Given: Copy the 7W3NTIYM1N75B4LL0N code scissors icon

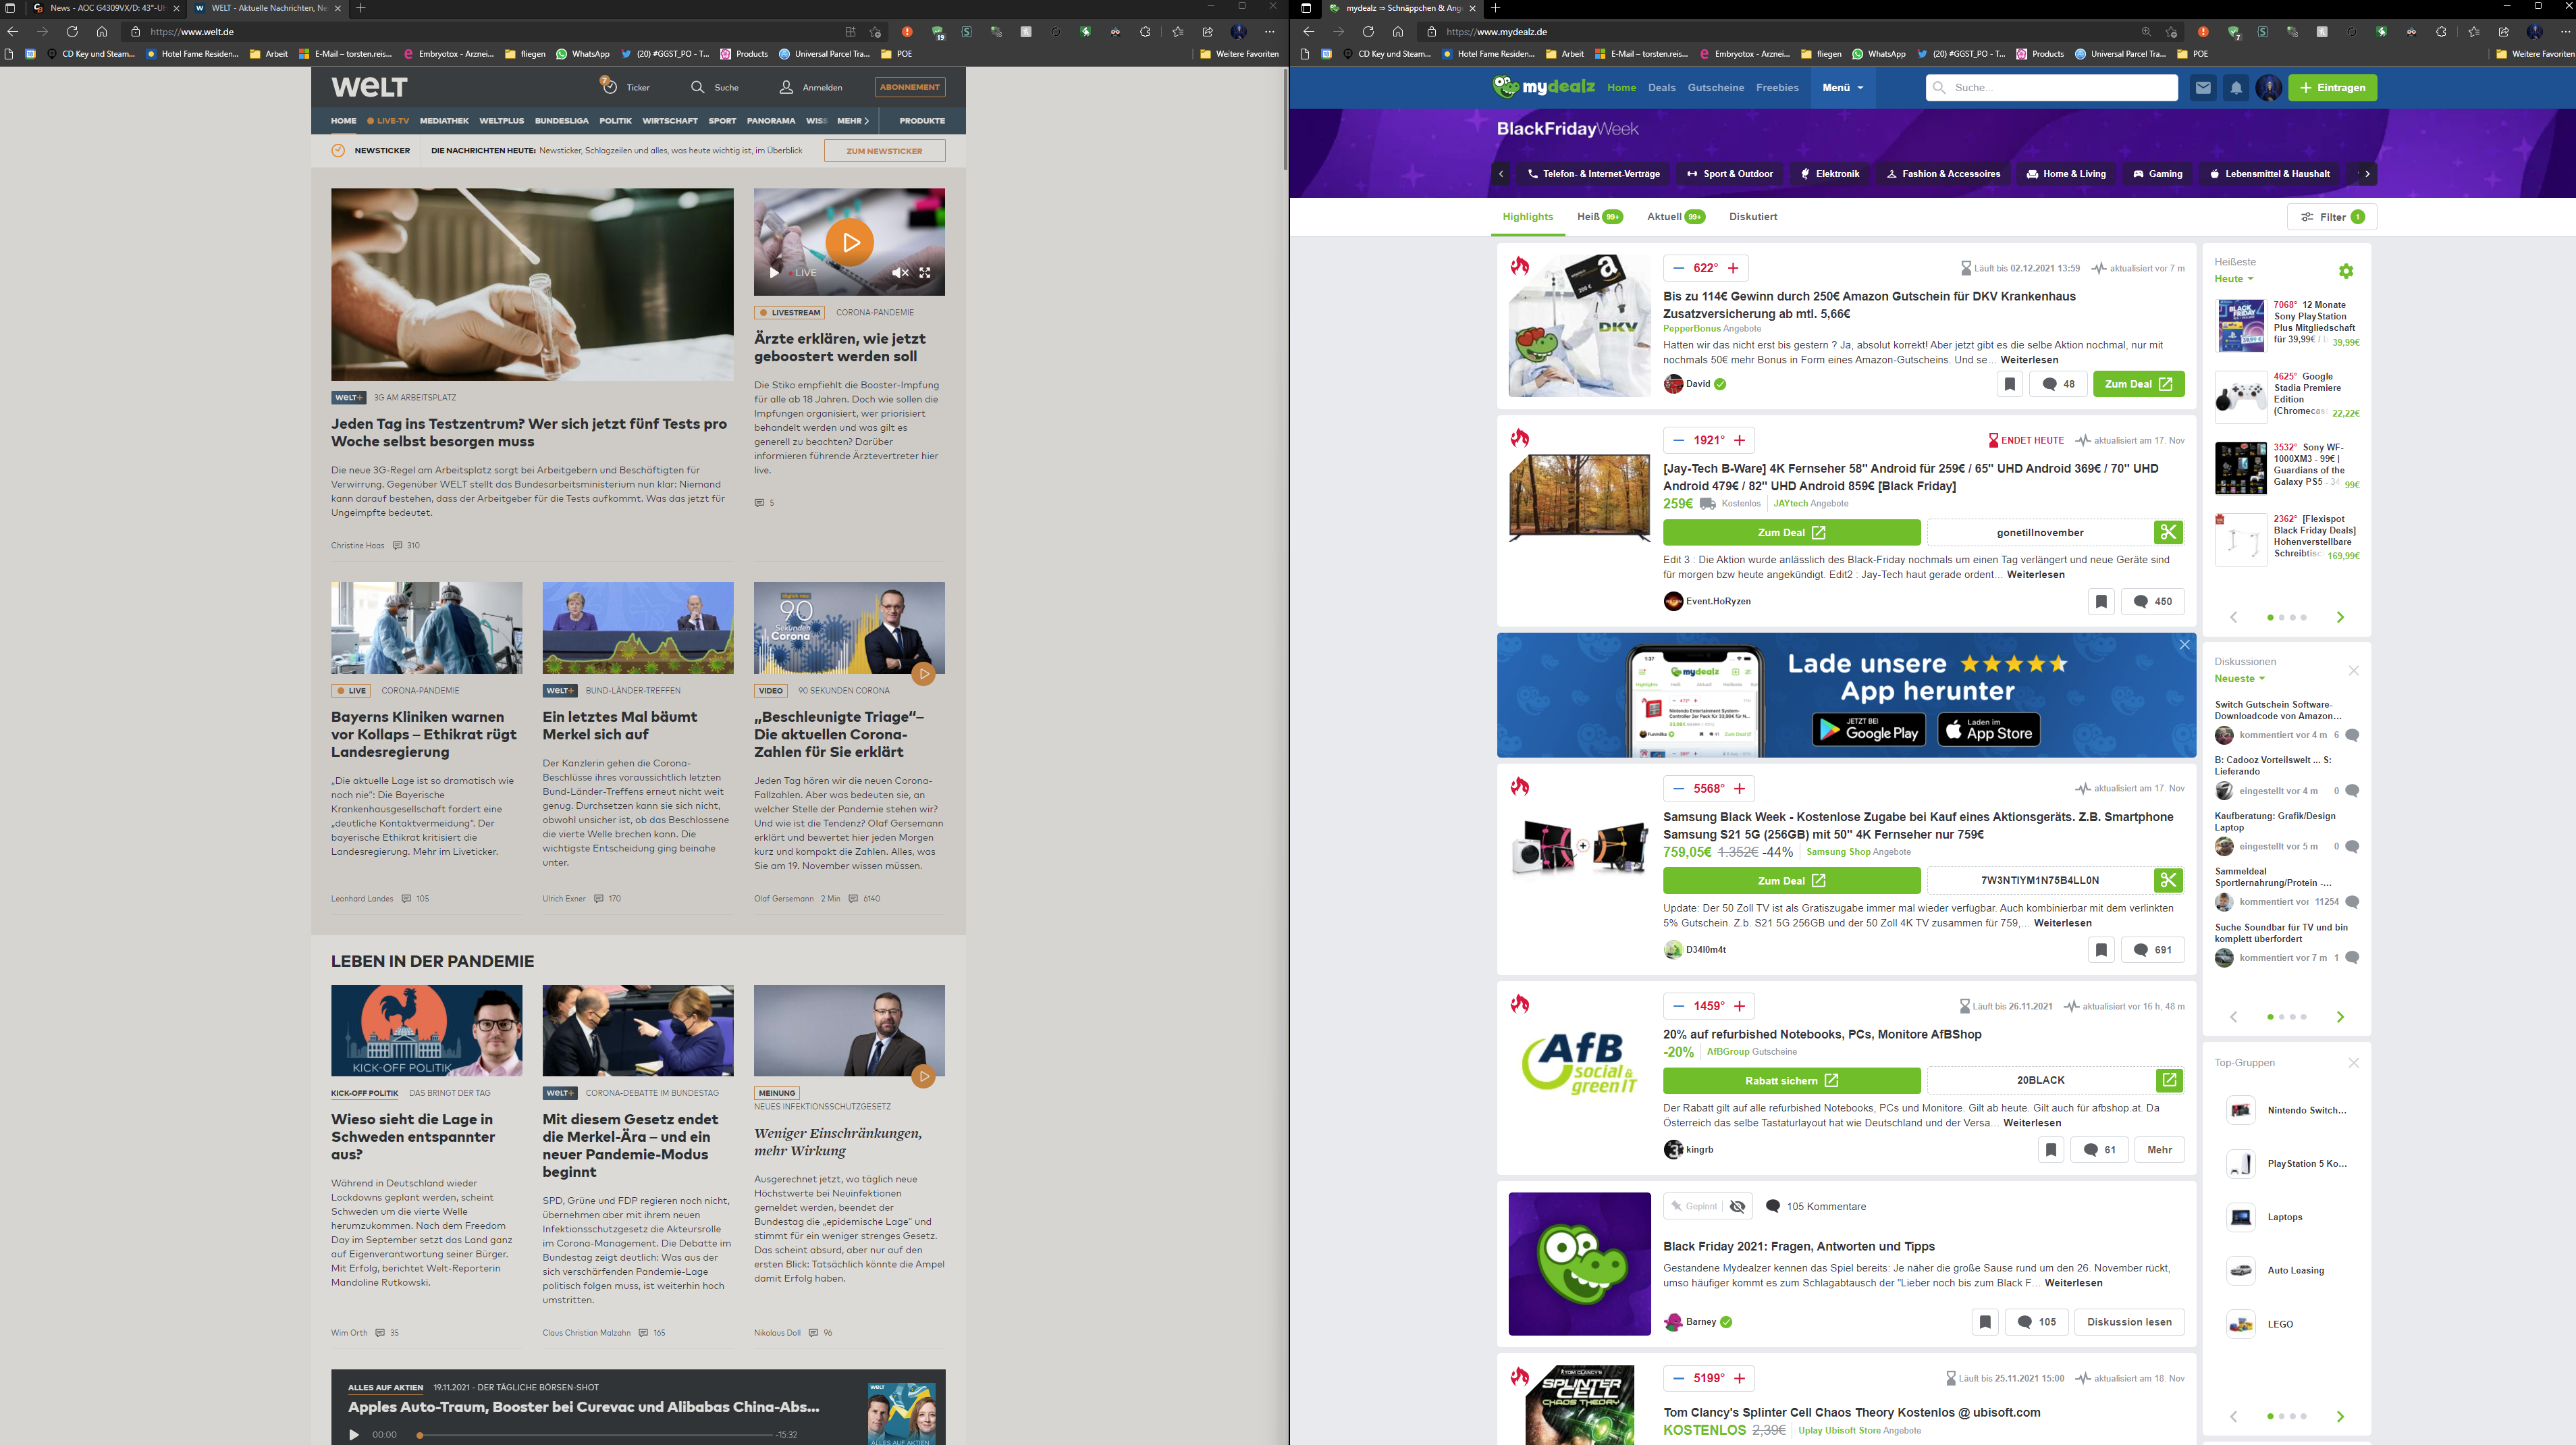Looking at the screenshot, I should click(2168, 881).
